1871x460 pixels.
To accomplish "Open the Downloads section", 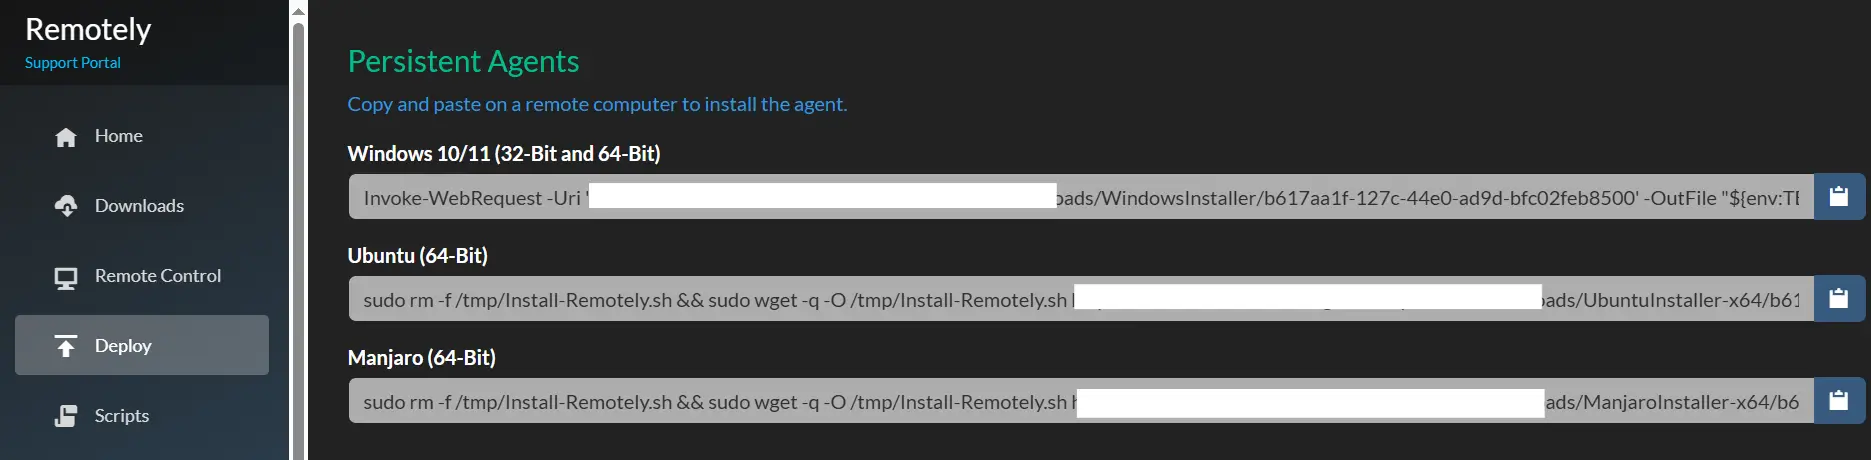I will [x=139, y=206].
